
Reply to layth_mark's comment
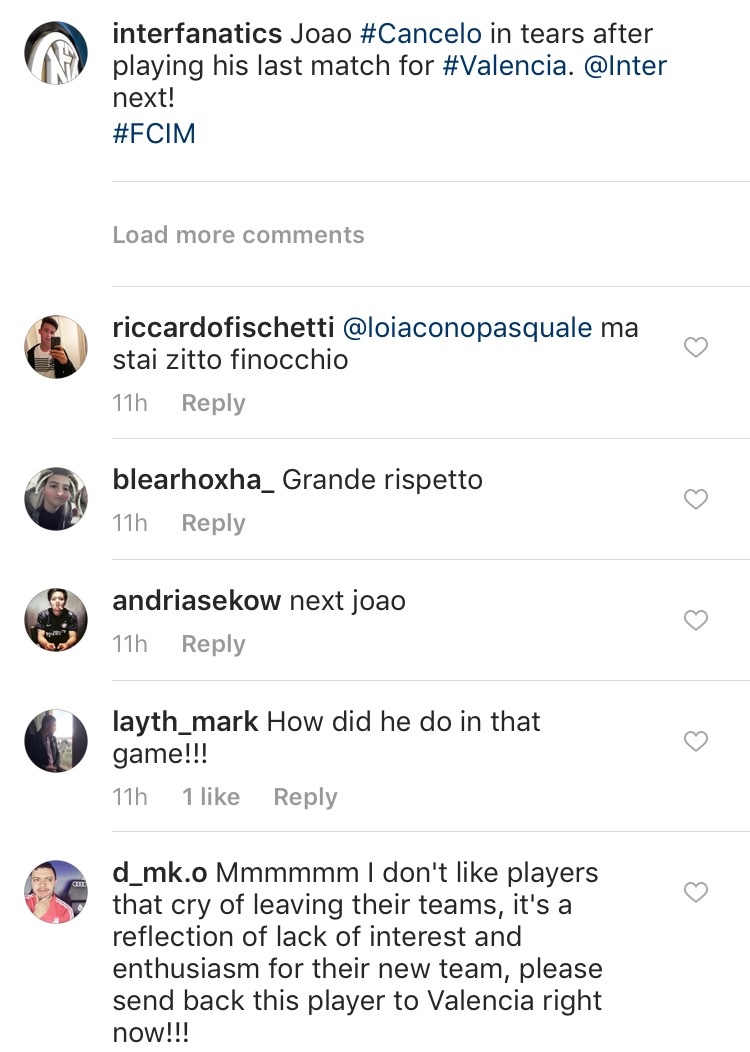(x=305, y=797)
